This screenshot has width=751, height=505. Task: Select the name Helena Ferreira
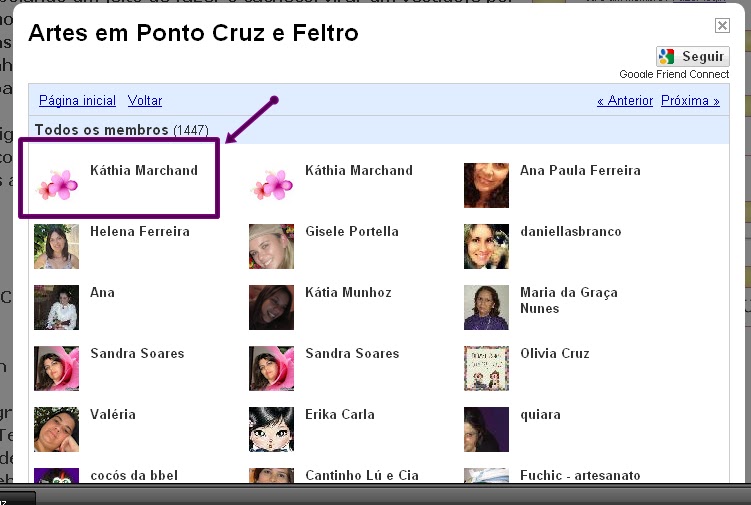tap(140, 231)
